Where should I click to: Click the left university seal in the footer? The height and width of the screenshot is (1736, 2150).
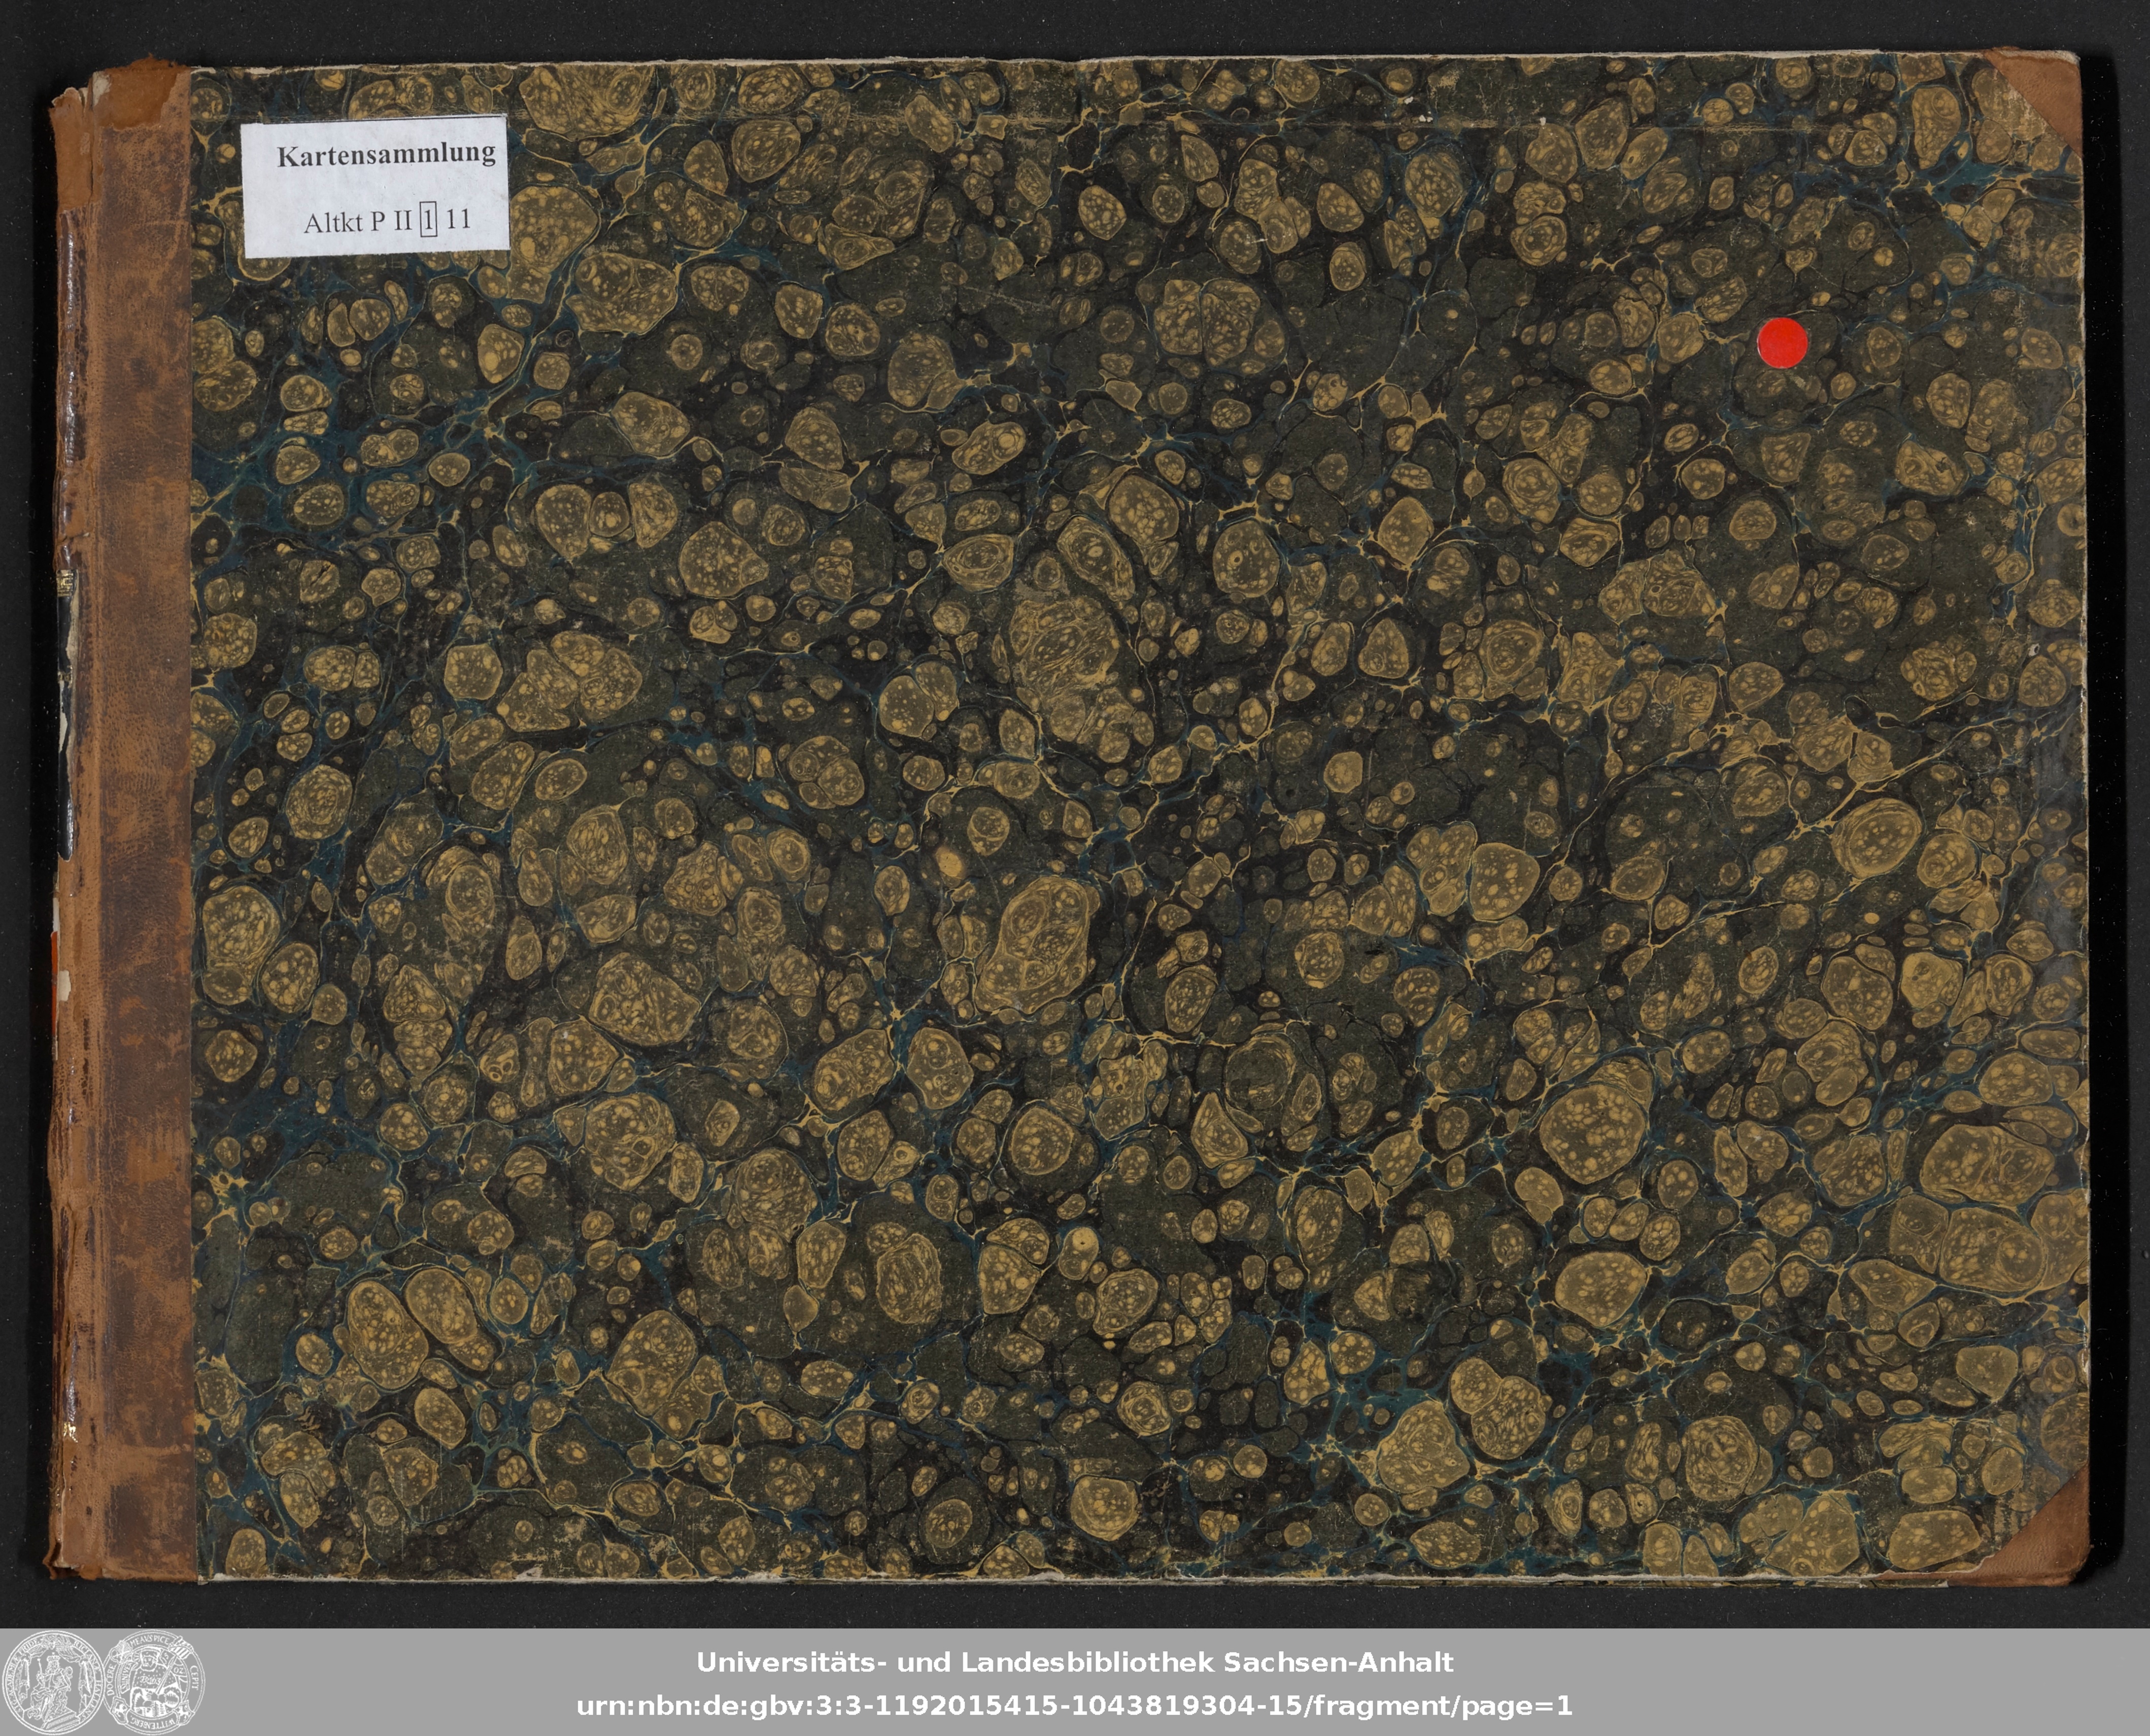[x=52, y=1682]
